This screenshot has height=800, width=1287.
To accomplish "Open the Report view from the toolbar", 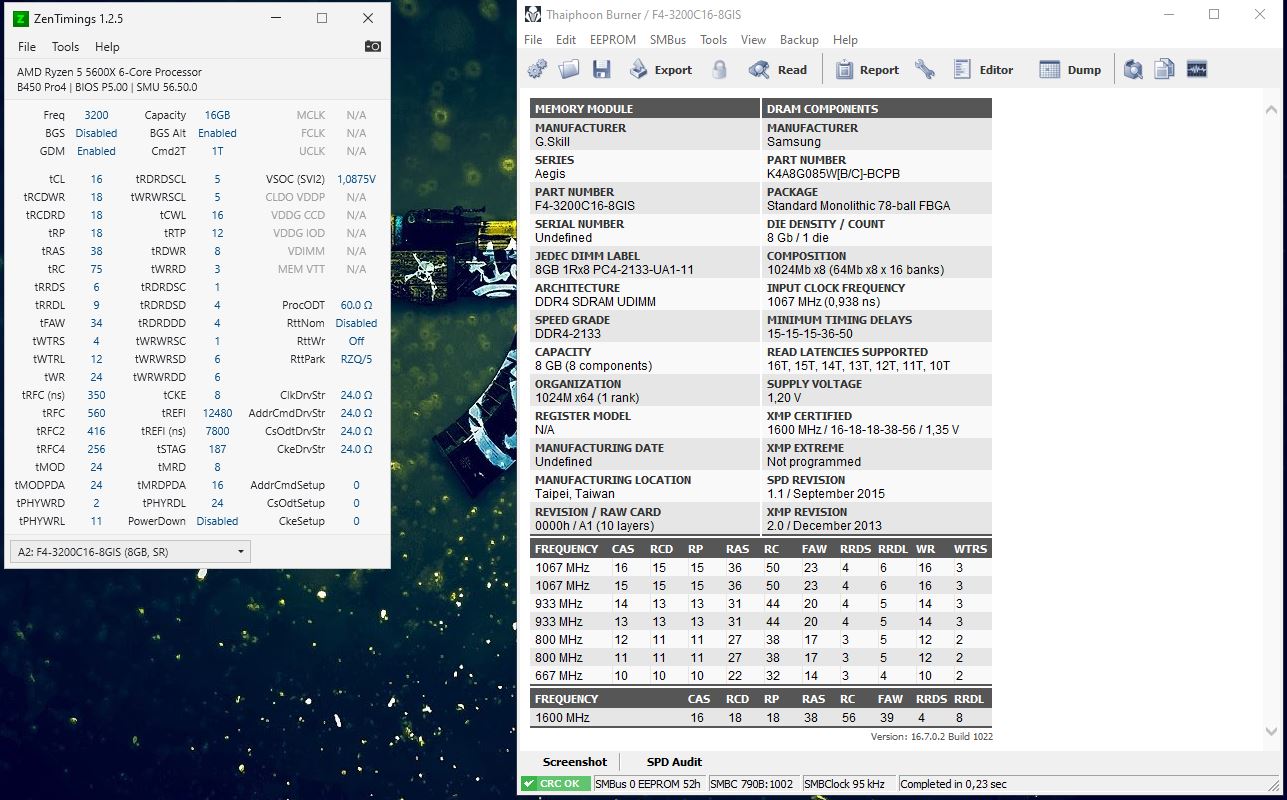I will pos(867,70).
